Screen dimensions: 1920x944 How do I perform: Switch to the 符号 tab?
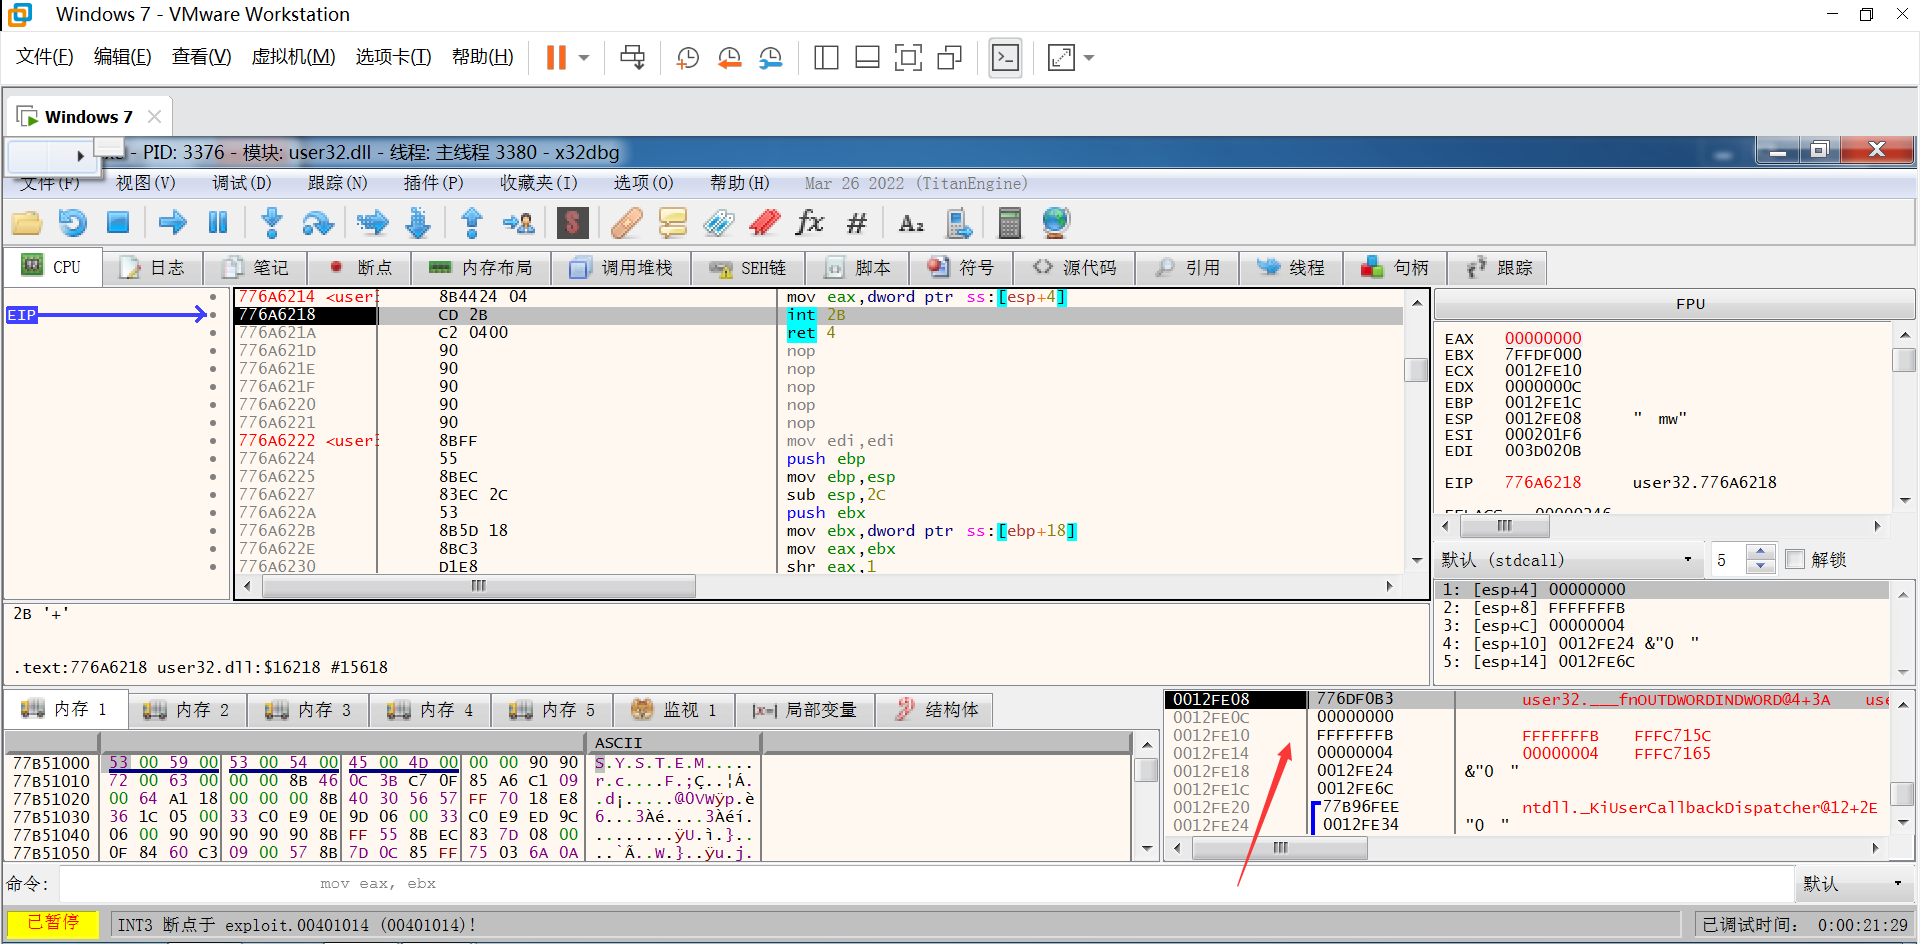click(x=961, y=268)
